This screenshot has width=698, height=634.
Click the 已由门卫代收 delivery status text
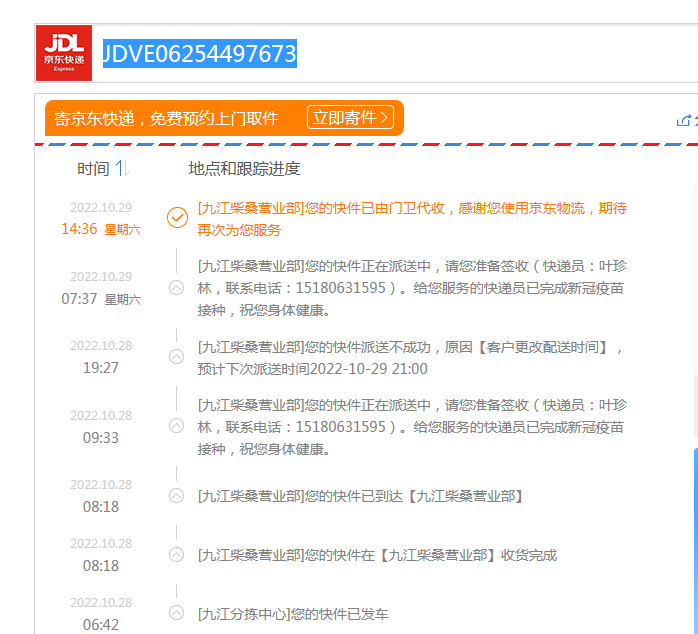412,219
